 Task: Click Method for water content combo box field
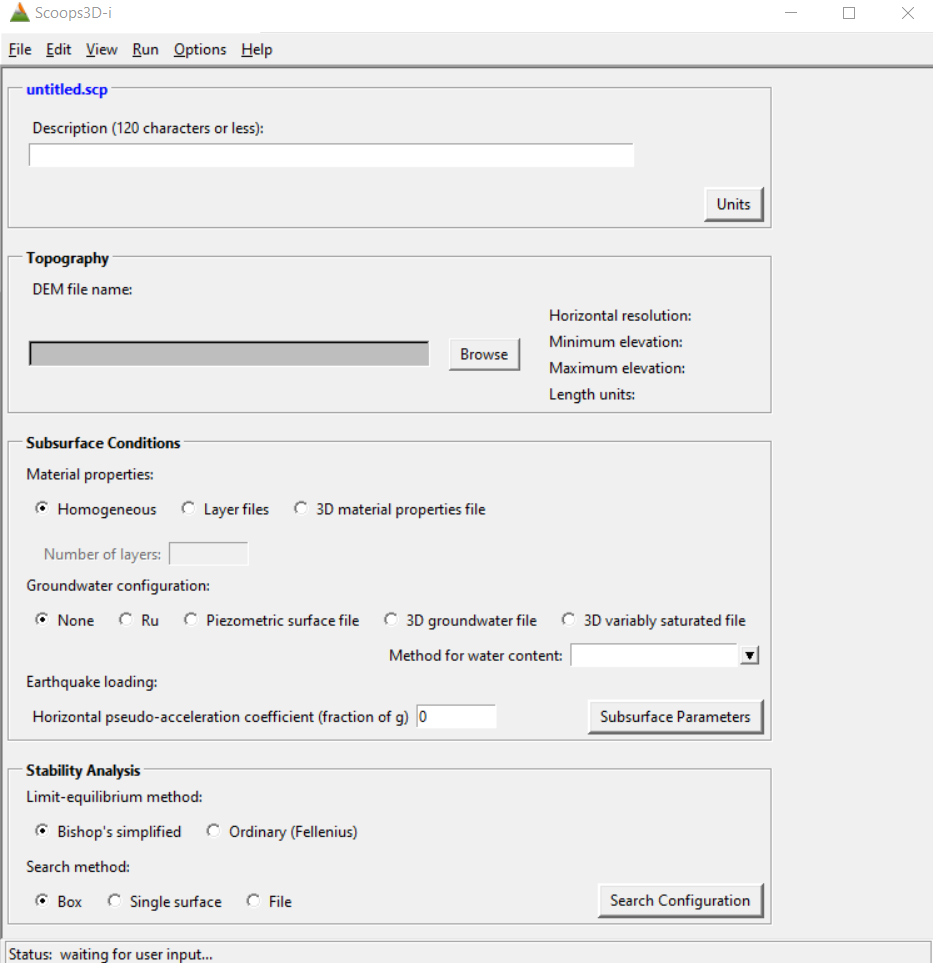(x=654, y=655)
